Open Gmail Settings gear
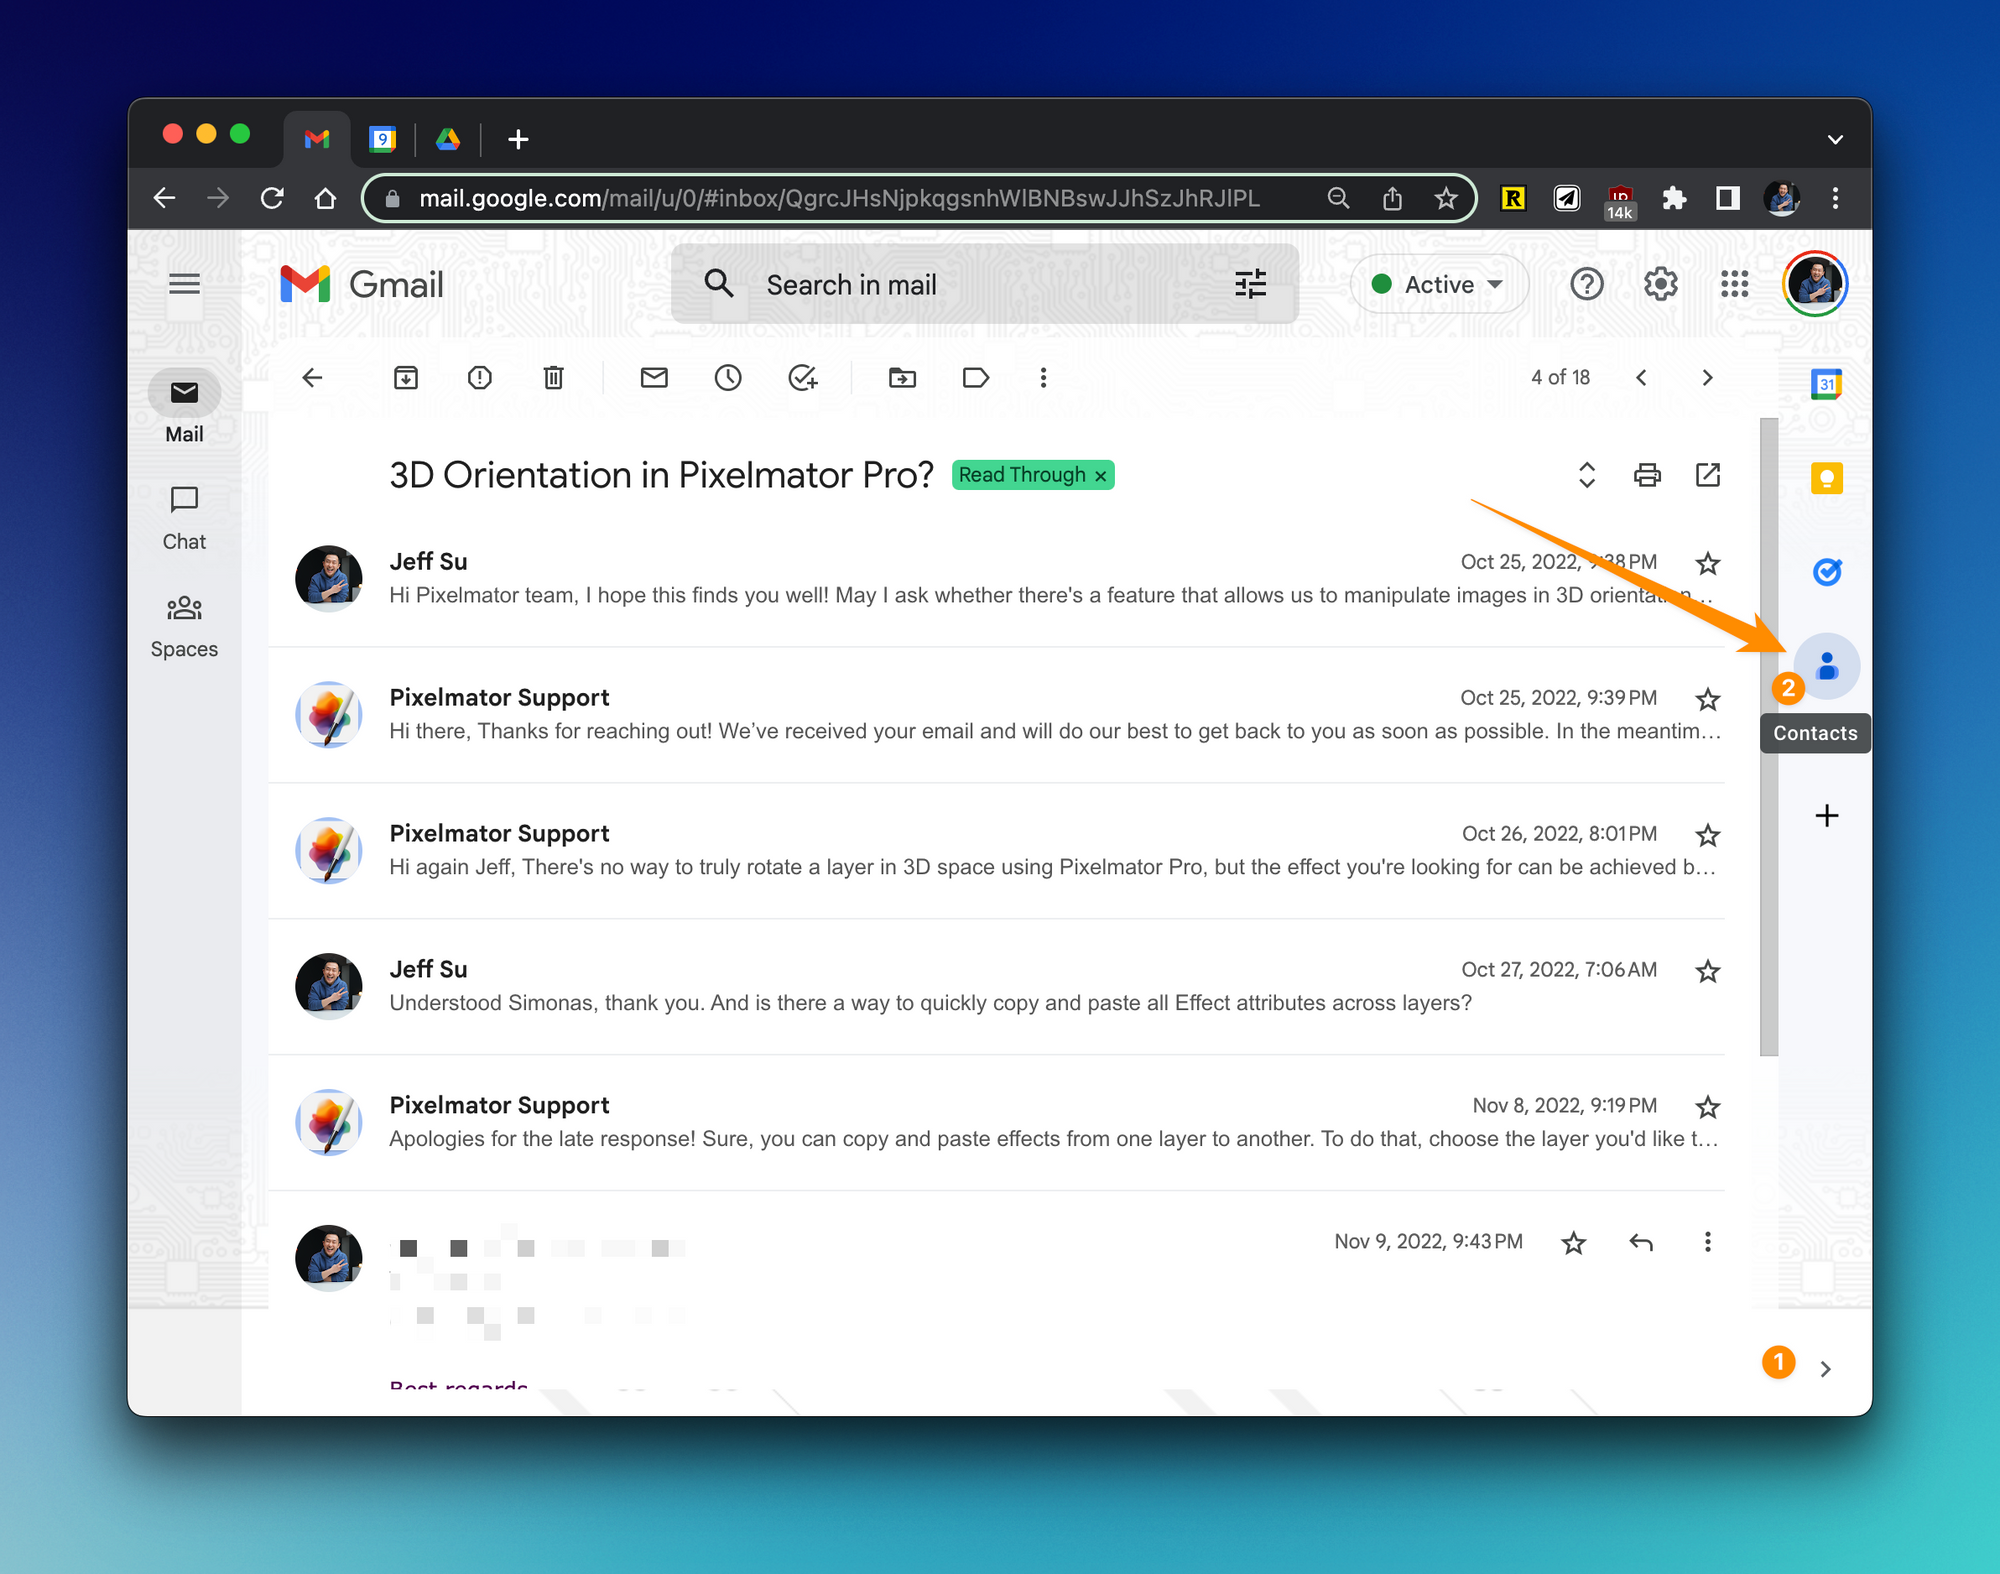2000x1574 pixels. [x=1661, y=284]
